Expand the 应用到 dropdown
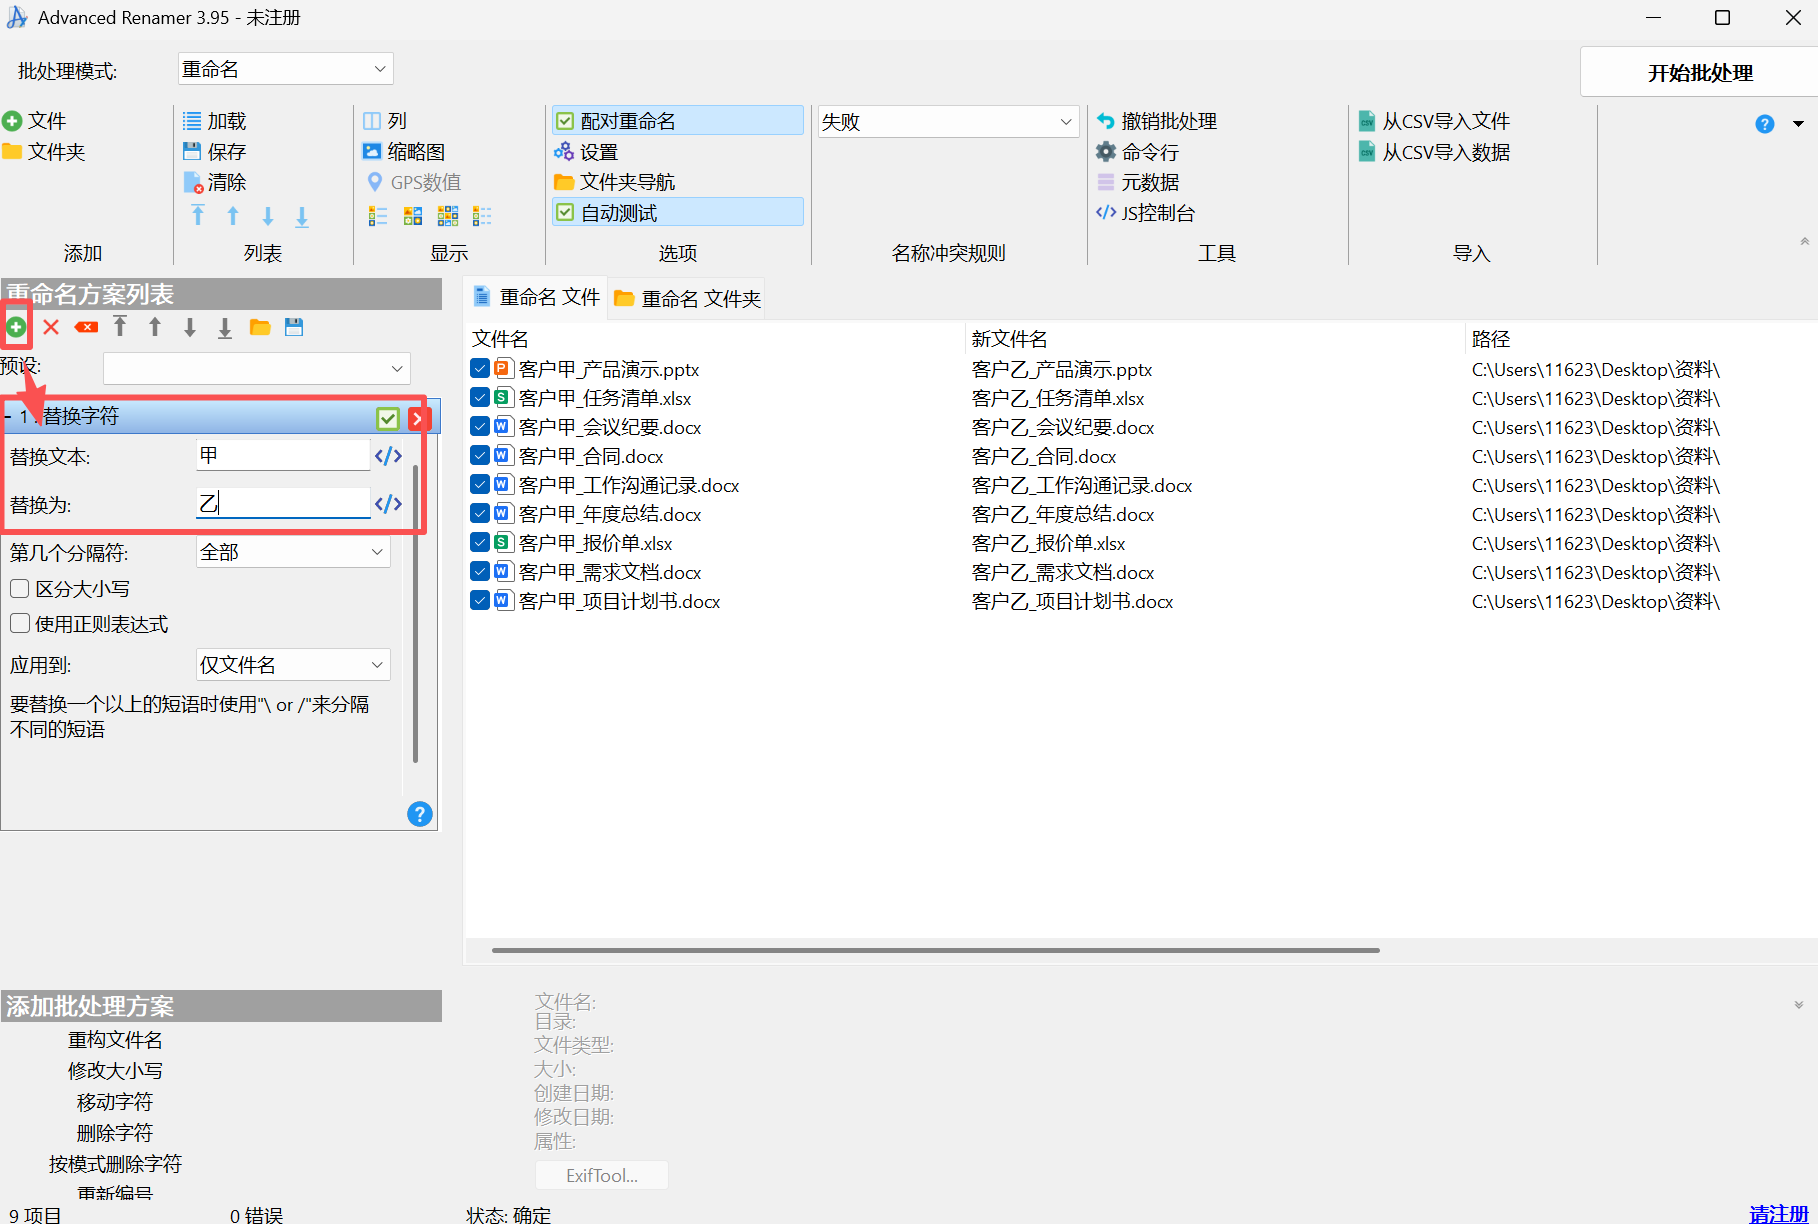1818x1224 pixels. pyautogui.click(x=293, y=665)
